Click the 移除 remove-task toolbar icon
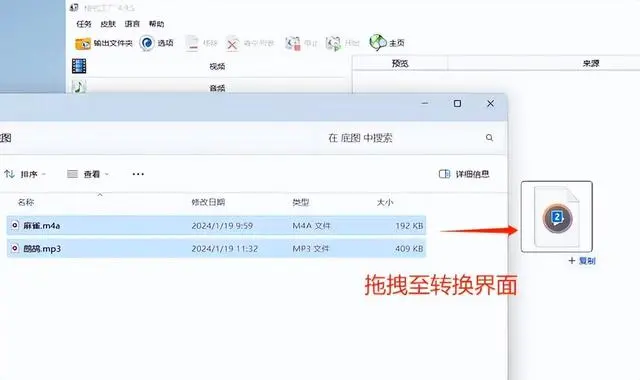Image resolution: width=640 pixels, height=380 pixels. point(192,43)
